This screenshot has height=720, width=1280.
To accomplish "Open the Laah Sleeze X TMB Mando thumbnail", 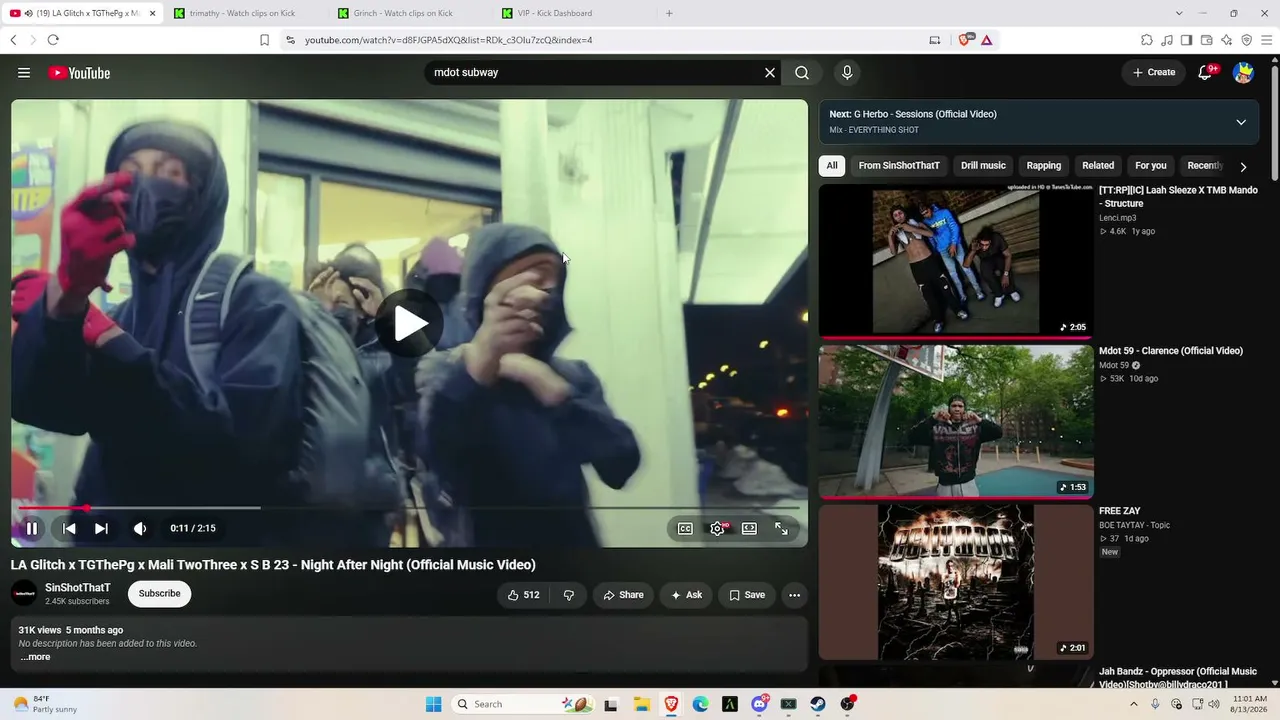I will click(x=956, y=262).
